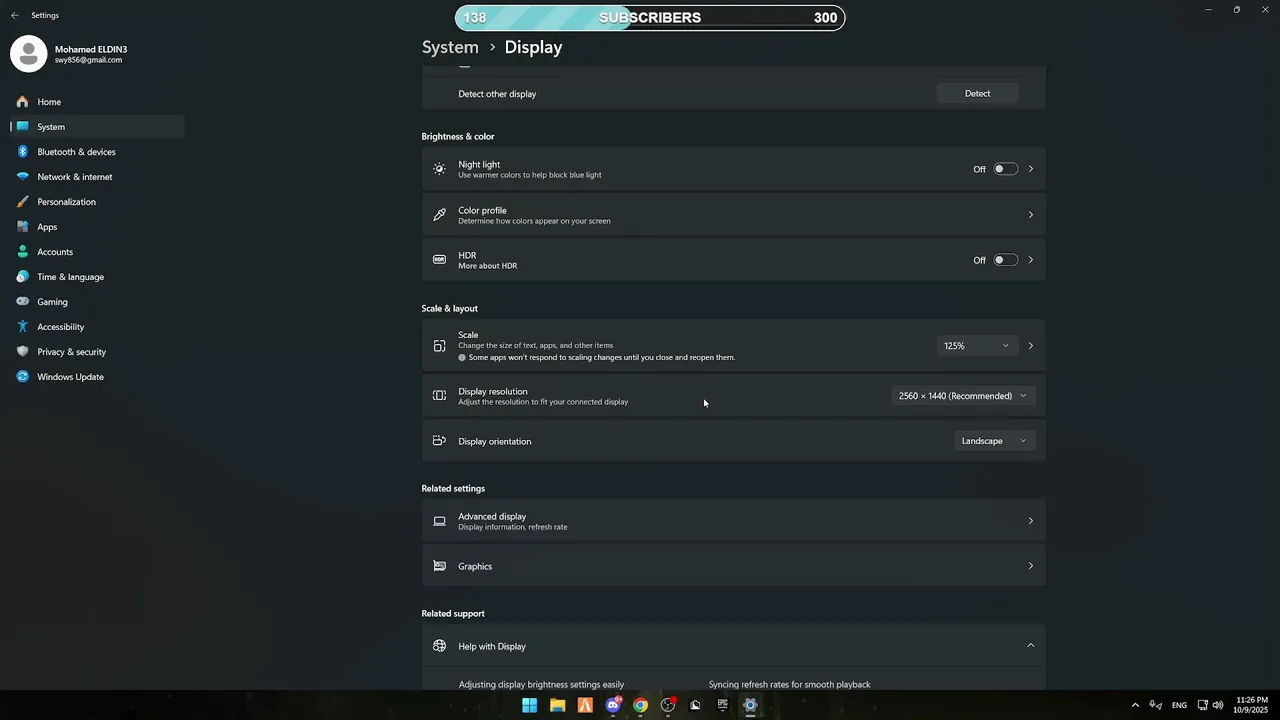Click the Color profile pen icon
The width and height of the screenshot is (1280, 720).
439,215
